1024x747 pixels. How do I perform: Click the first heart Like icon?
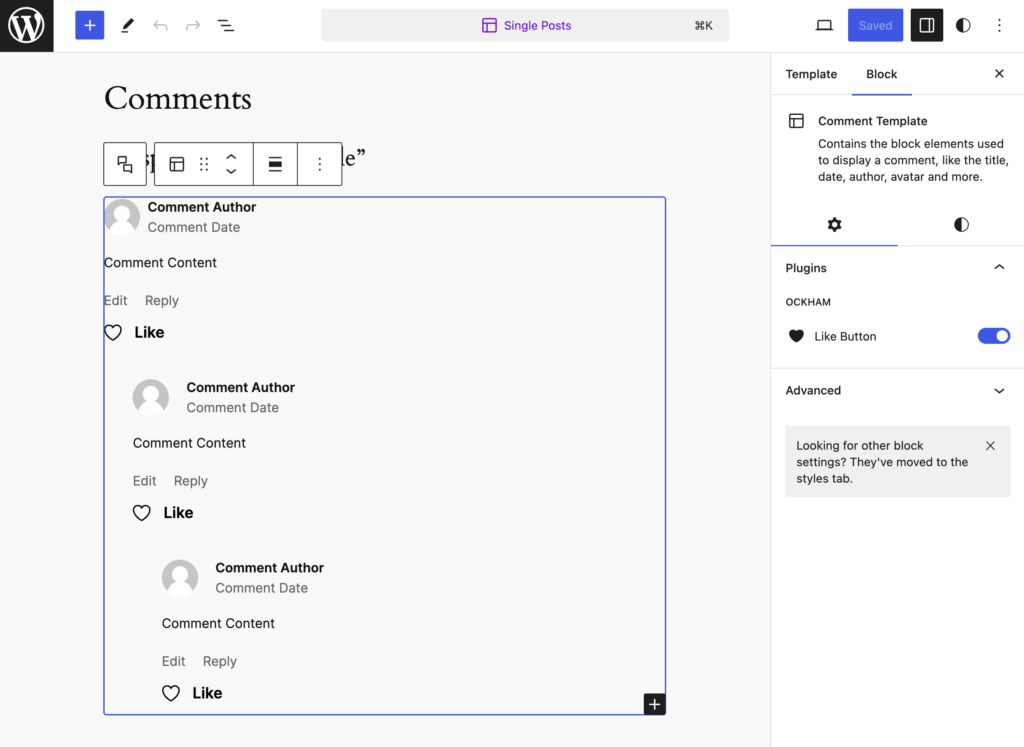(x=113, y=333)
